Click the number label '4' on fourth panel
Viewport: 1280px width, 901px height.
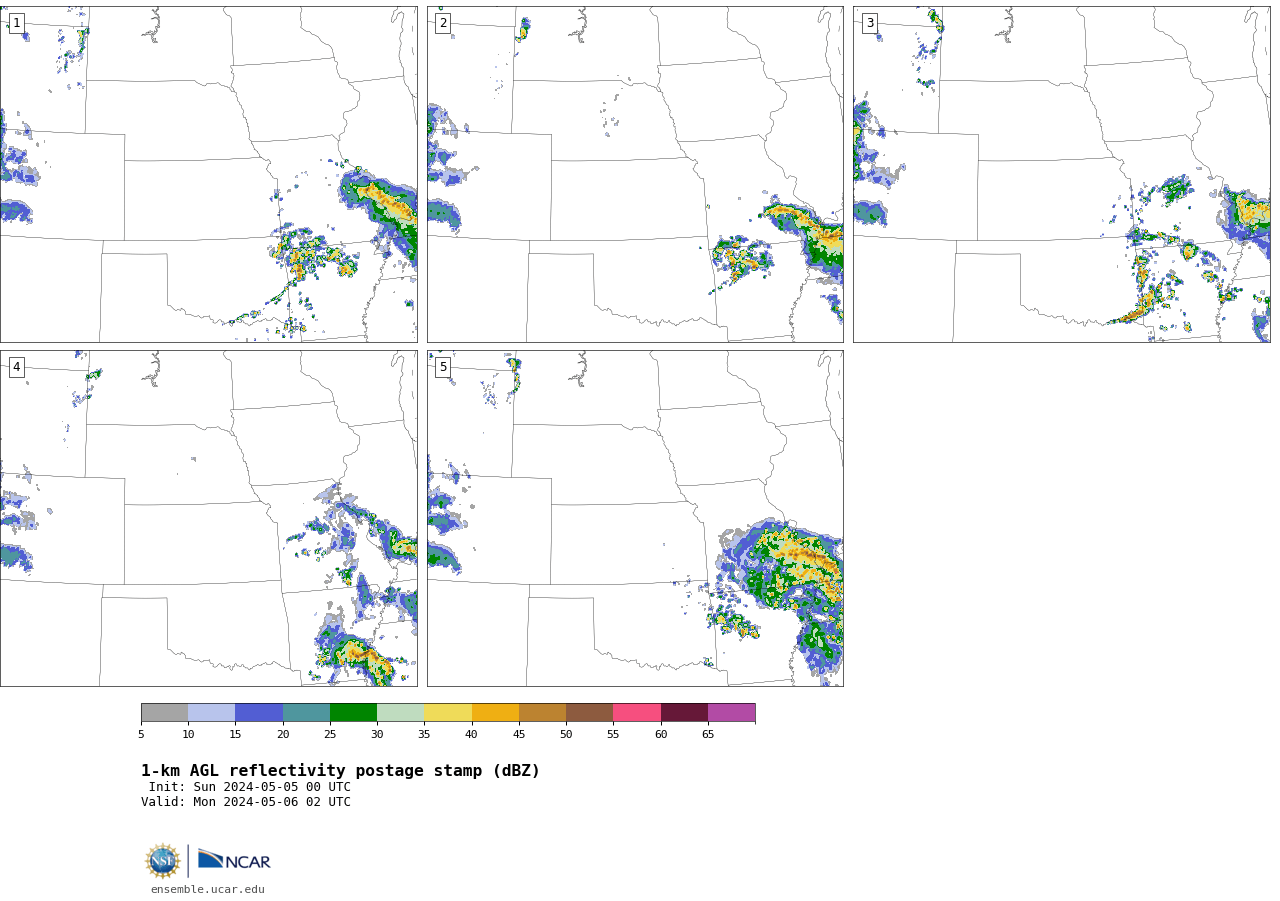click(16, 367)
